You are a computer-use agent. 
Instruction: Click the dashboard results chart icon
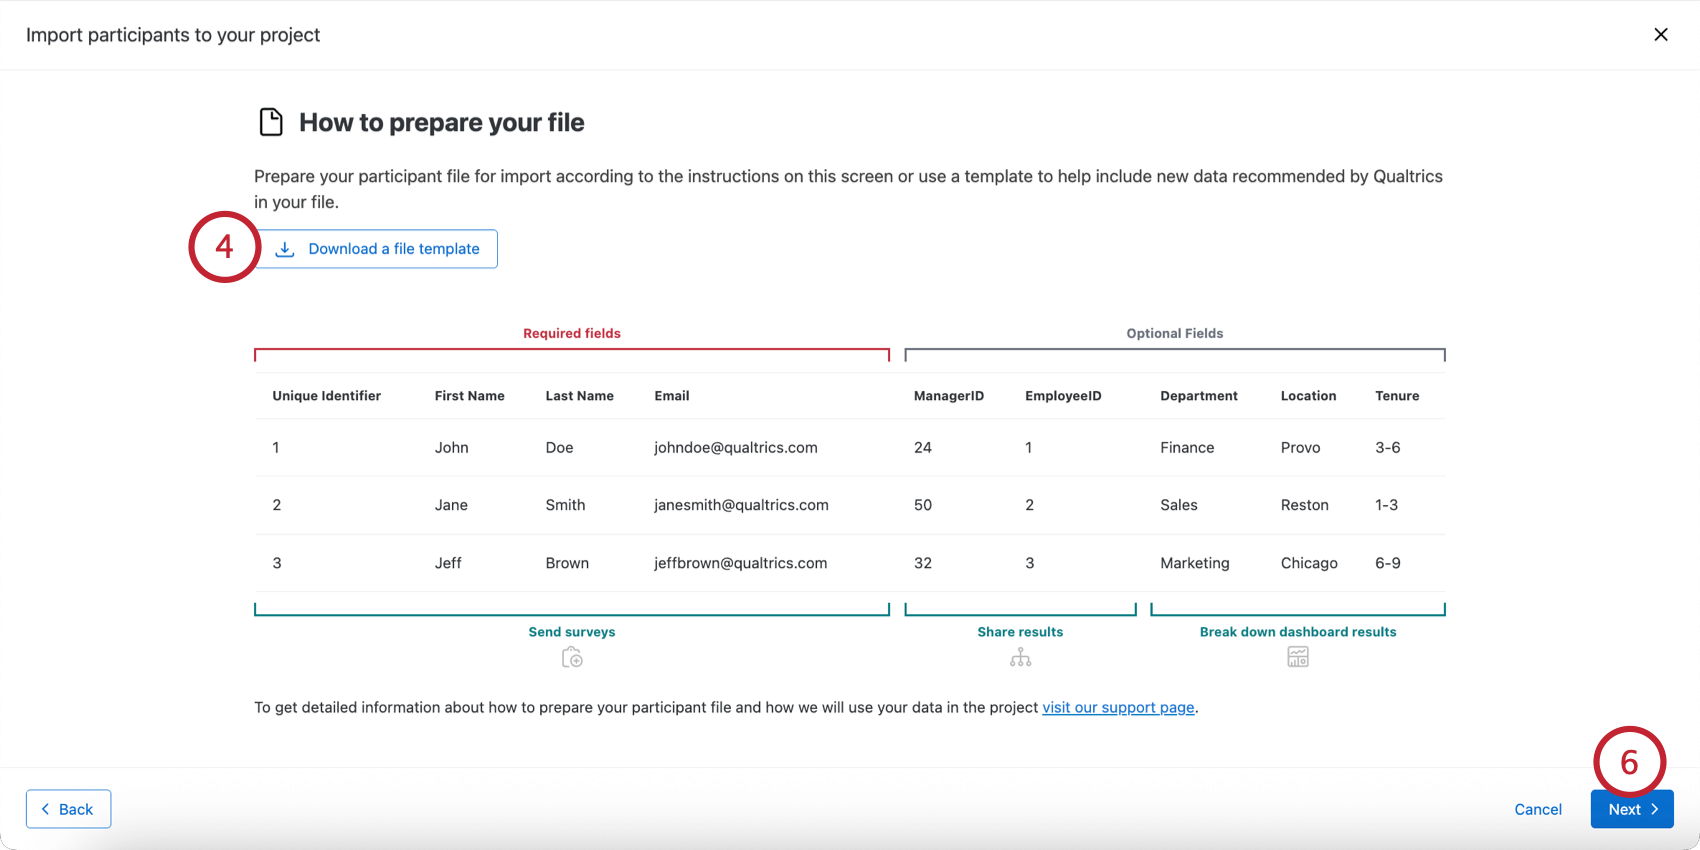(x=1298, y=657)
